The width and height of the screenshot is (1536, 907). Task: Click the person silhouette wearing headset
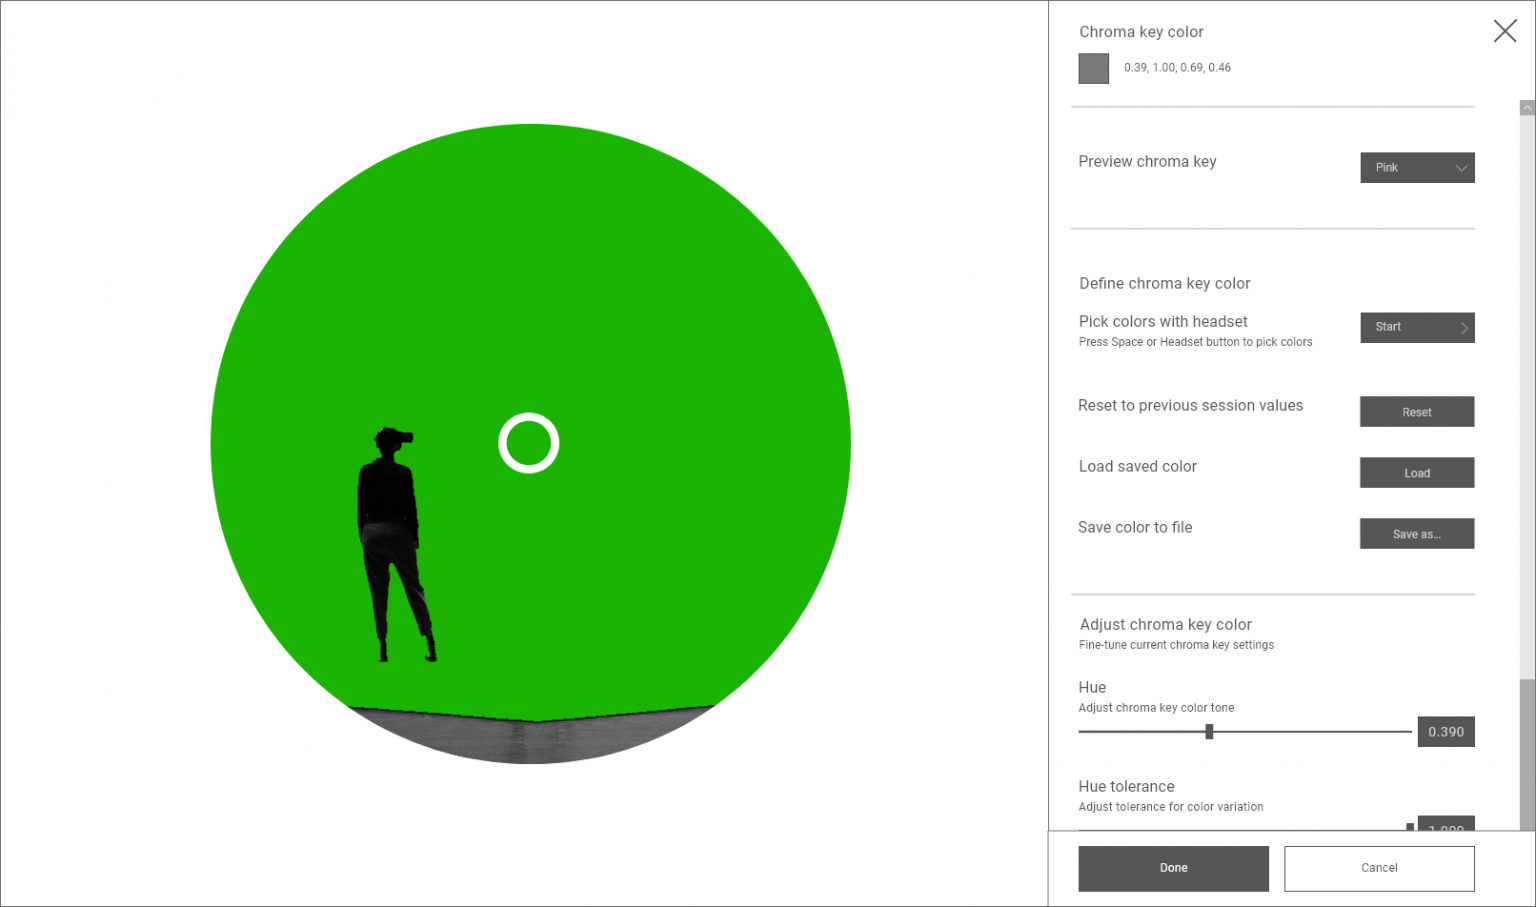tap(390, 540)
